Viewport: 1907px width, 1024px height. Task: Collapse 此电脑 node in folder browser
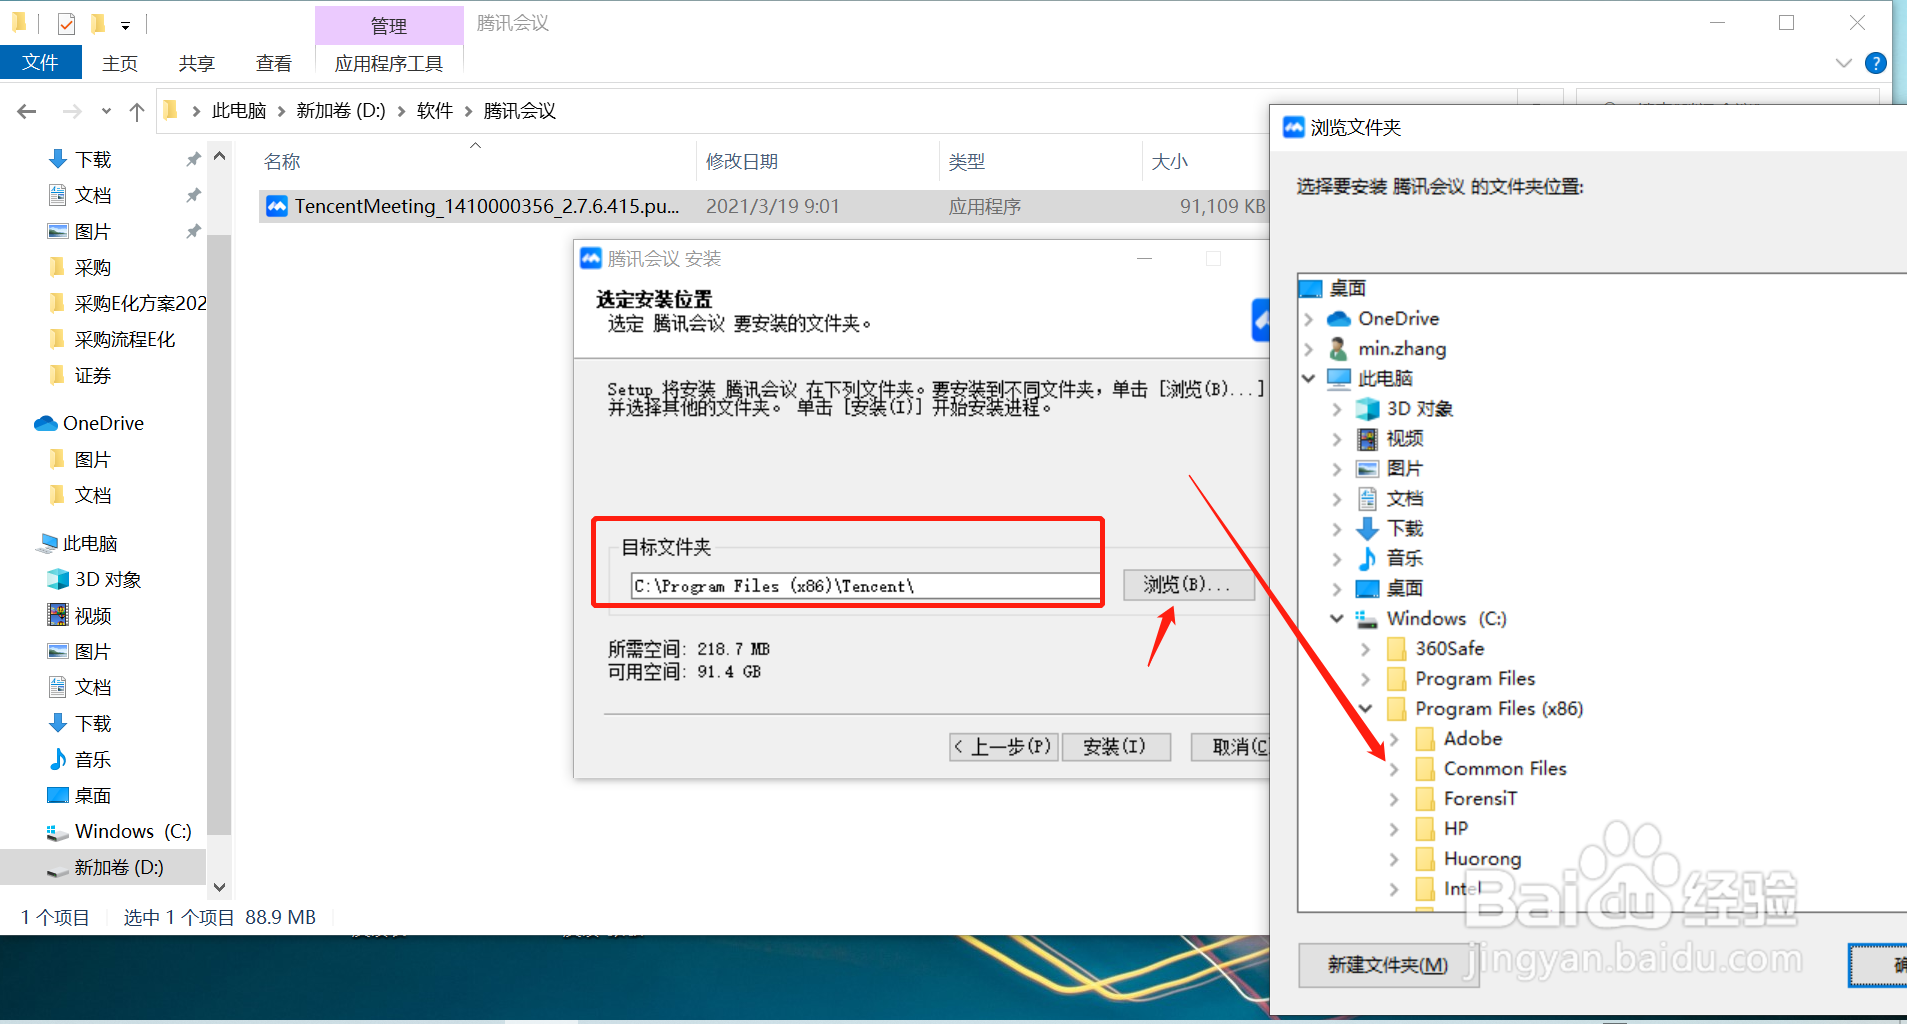point(1308,378)
